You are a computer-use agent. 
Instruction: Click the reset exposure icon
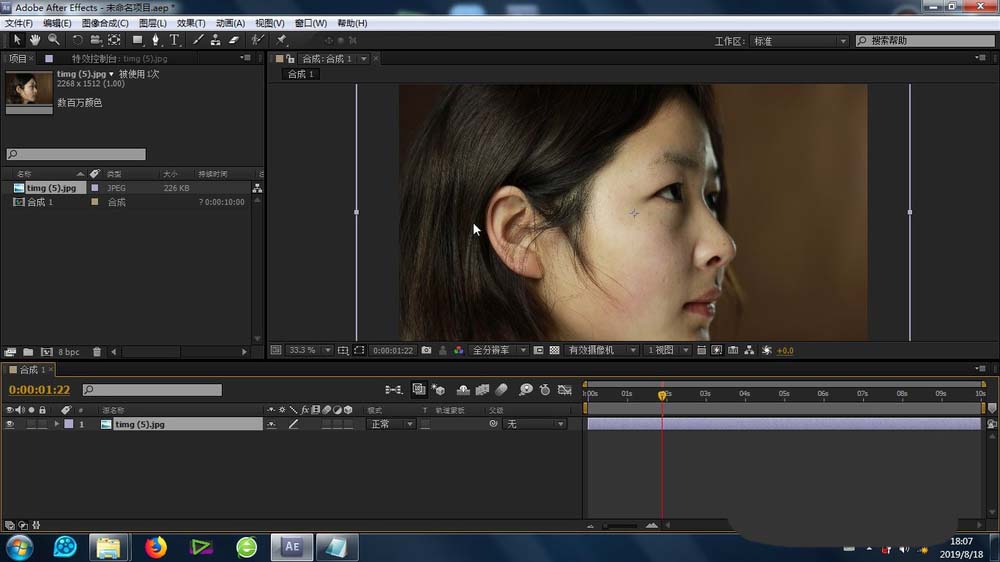[767, 350]
